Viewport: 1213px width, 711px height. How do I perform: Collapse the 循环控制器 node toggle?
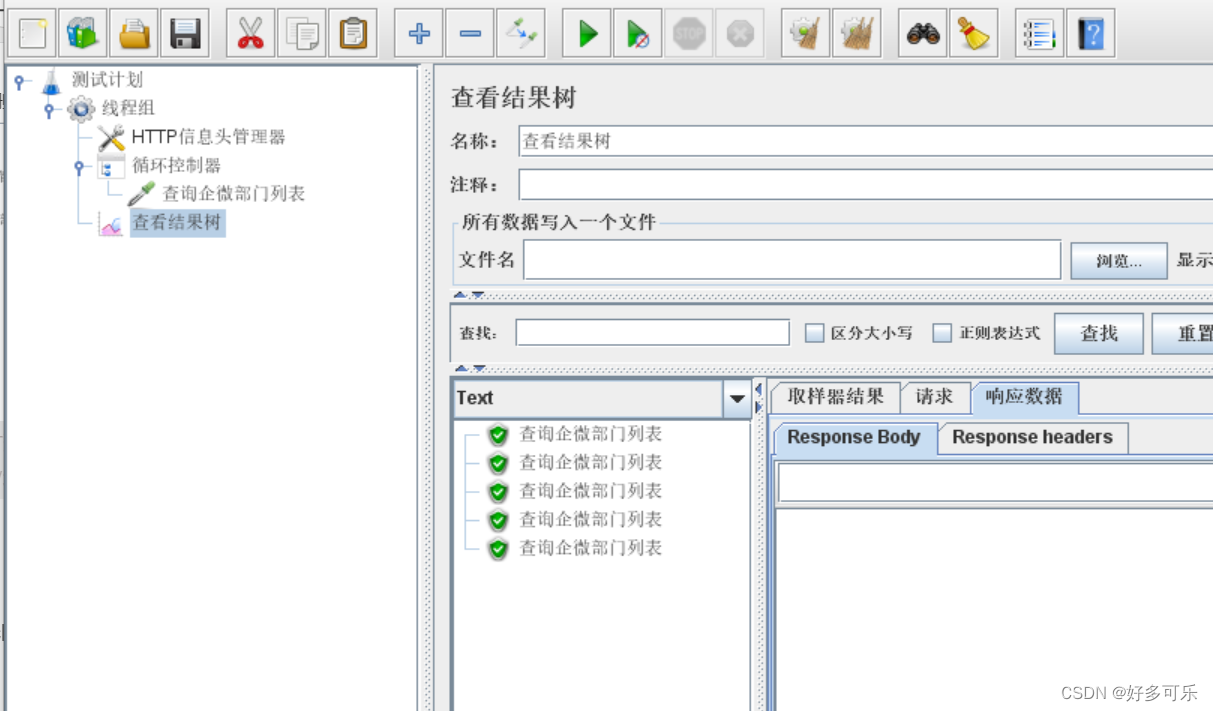point(79,167)
